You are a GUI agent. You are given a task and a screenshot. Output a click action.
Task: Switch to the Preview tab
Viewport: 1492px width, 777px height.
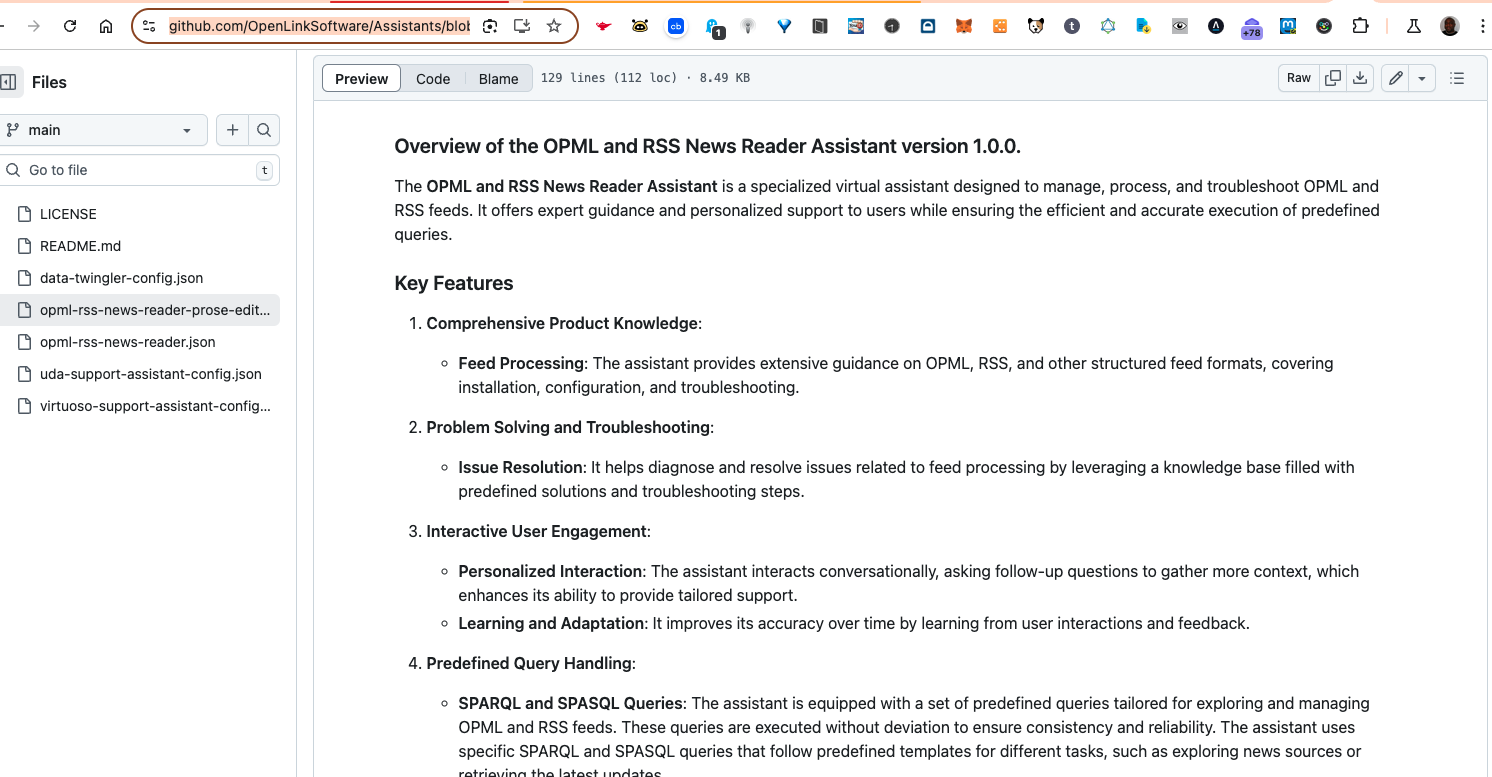click(362, 79)
